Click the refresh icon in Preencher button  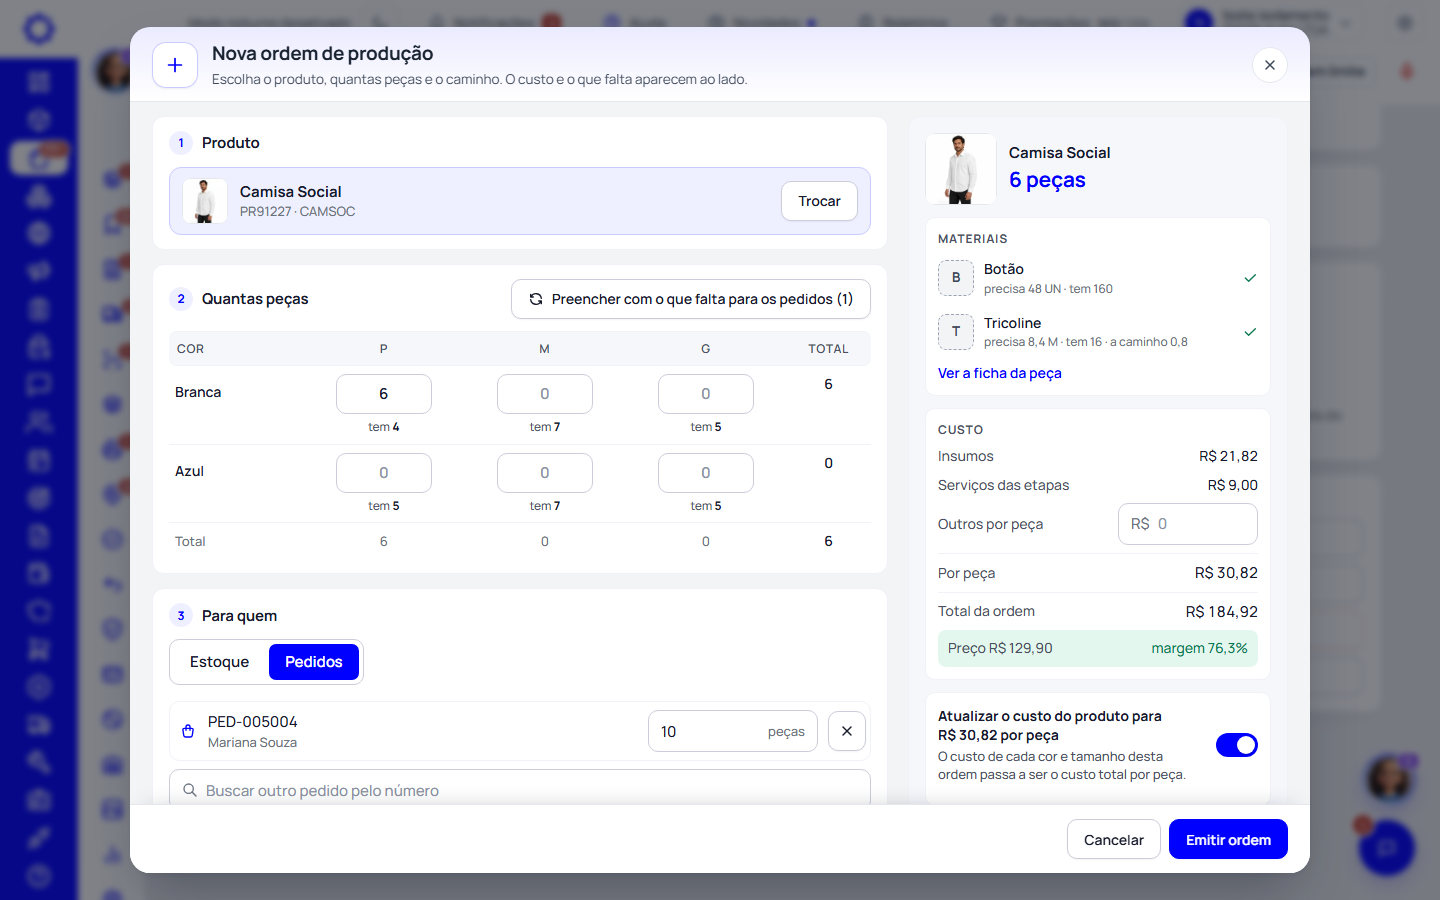536,299
